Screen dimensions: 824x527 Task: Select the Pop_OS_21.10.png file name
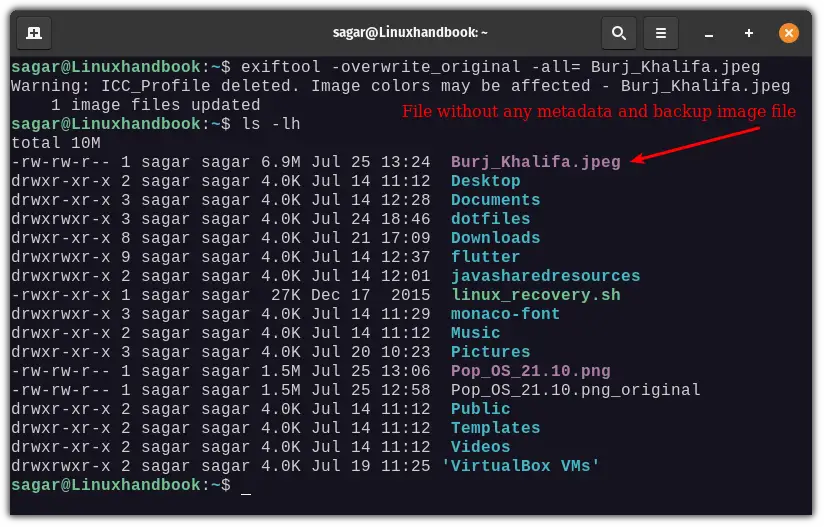click(x=530, y=371)
